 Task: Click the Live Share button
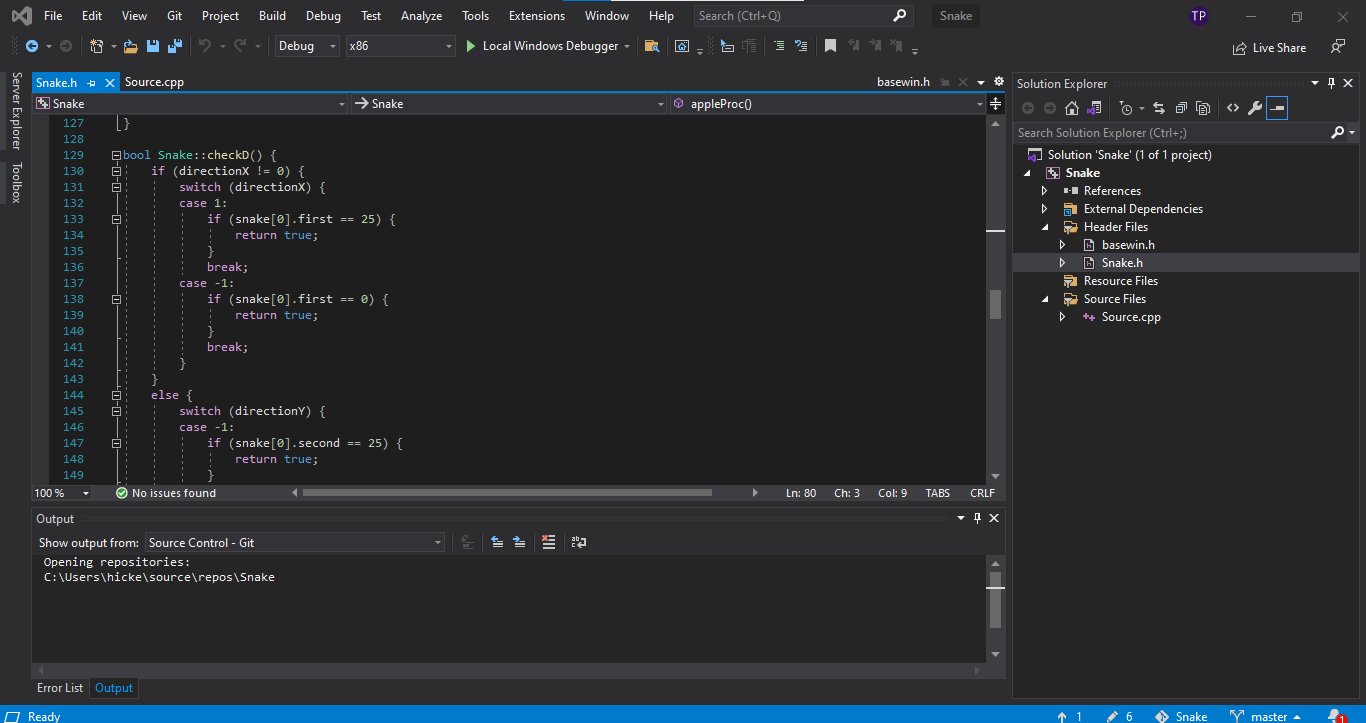tap(1269, 47)
